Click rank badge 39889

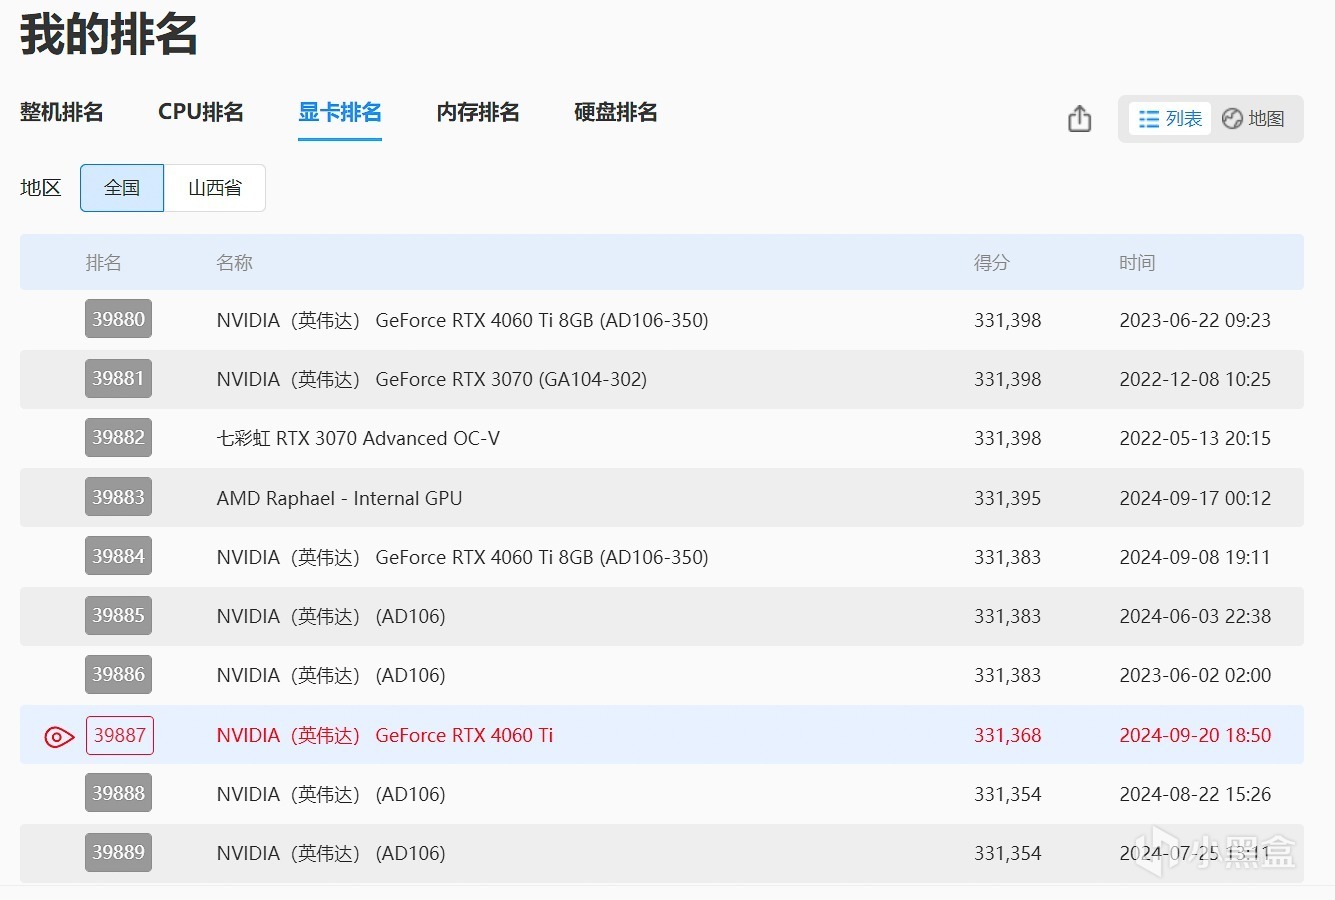[118, 853]
